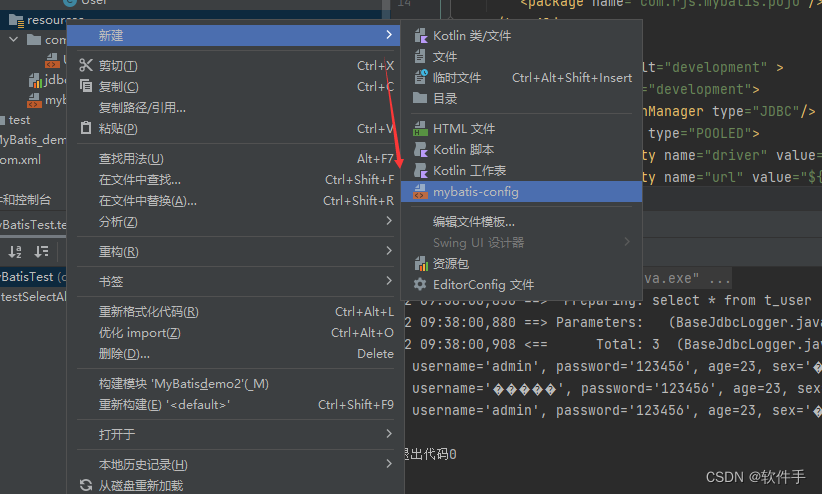Viewport: 822px width, 494px height.
Task: Expand the 书签 submenu arrow
Action: pyautogui.click(x=389, y=281)
